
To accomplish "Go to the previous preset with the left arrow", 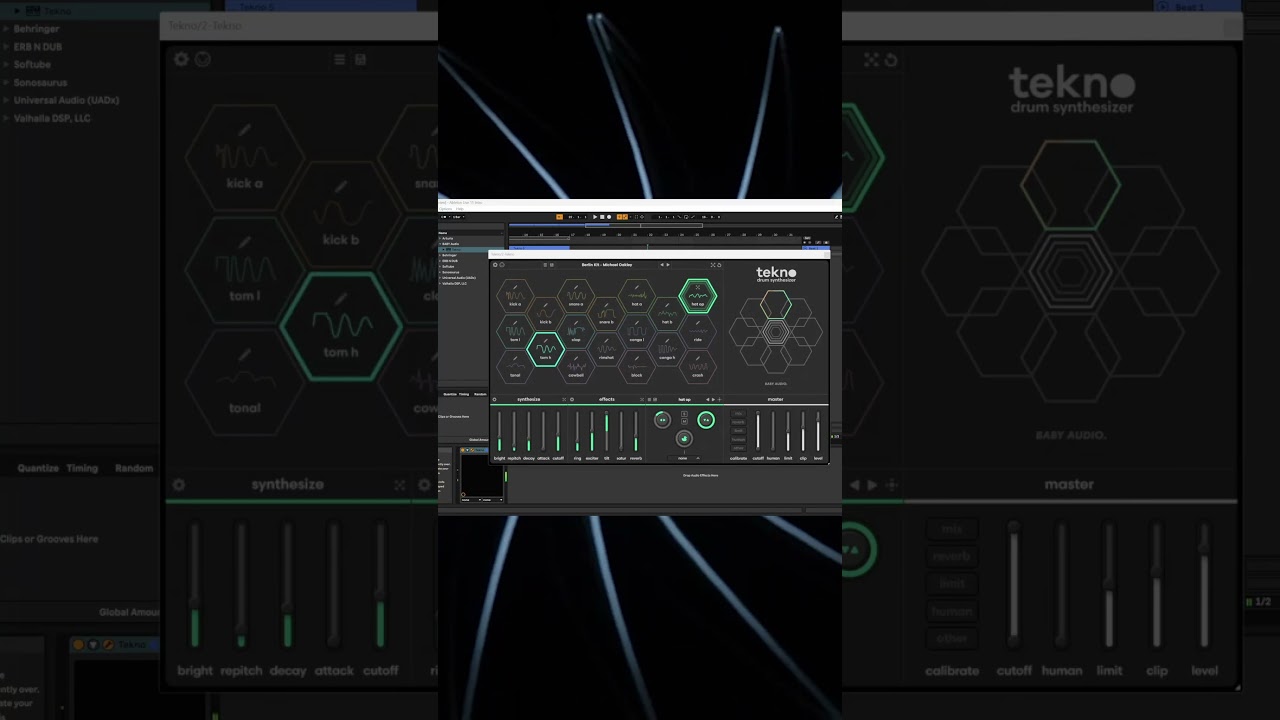I will (661, 265).
